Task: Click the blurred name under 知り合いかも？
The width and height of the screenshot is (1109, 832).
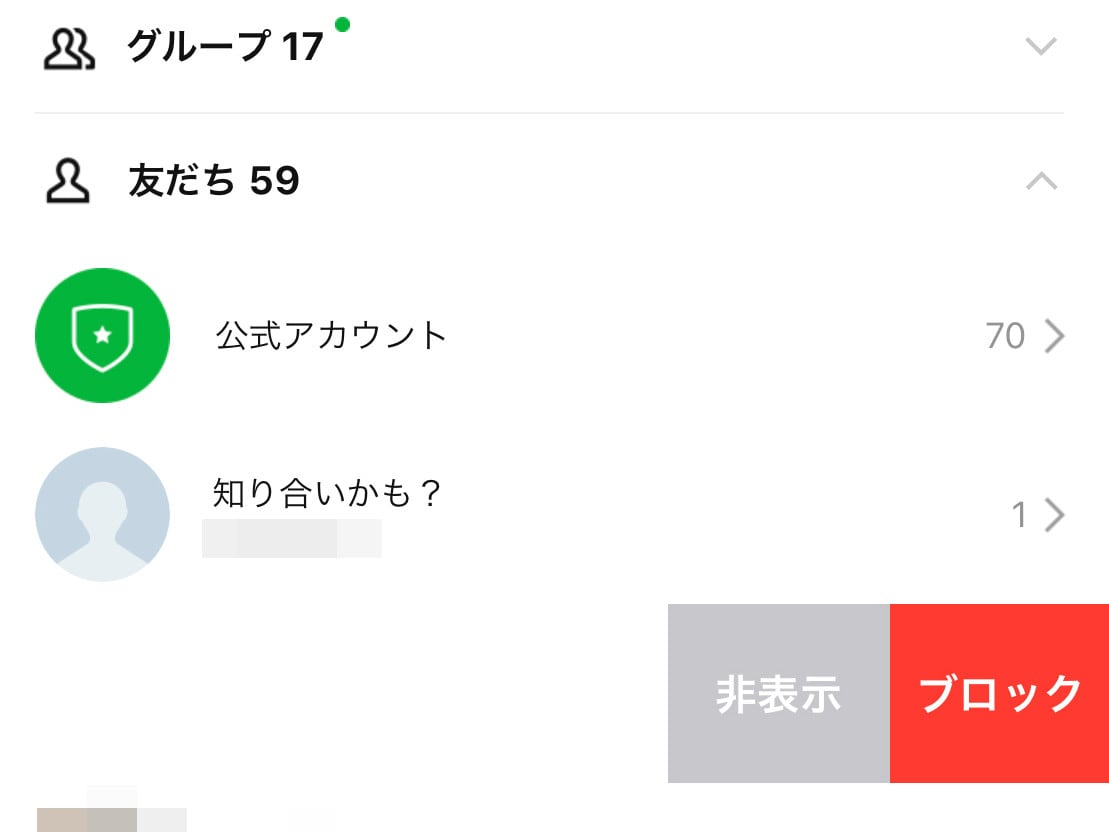Action: pos(293,539)
